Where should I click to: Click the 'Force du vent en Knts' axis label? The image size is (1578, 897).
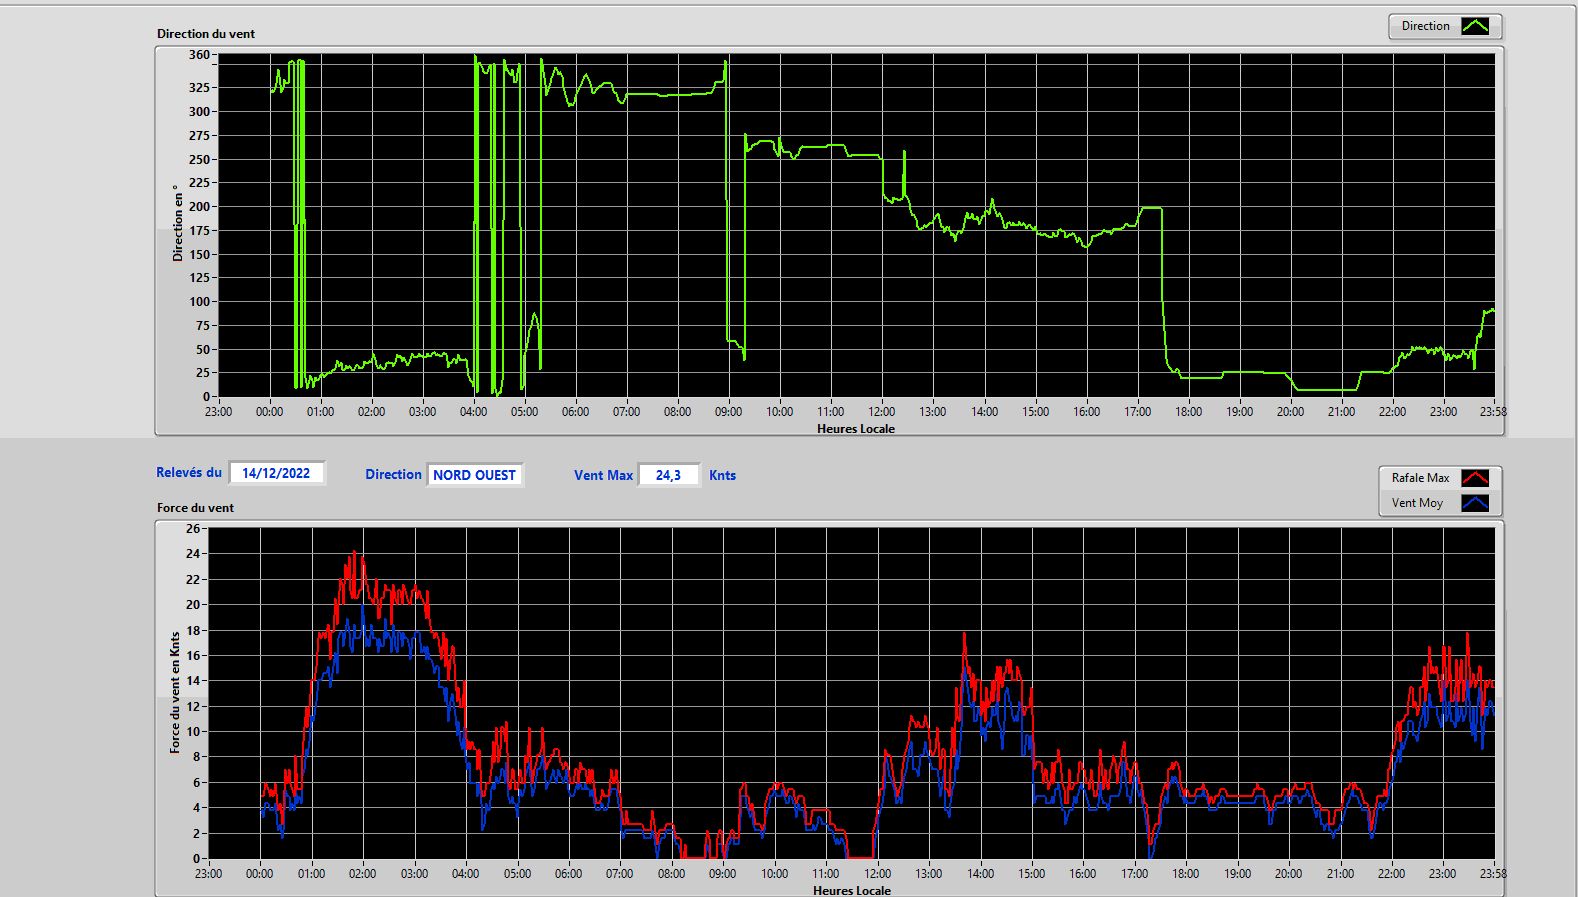pyautogui.click(x=175, y=692)
